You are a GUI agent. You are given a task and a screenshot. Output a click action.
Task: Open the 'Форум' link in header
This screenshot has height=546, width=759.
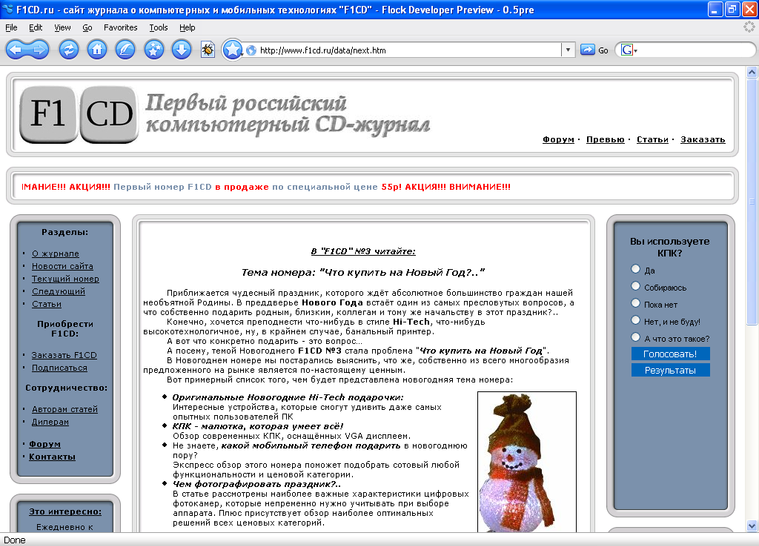click(x=558, y=139)
